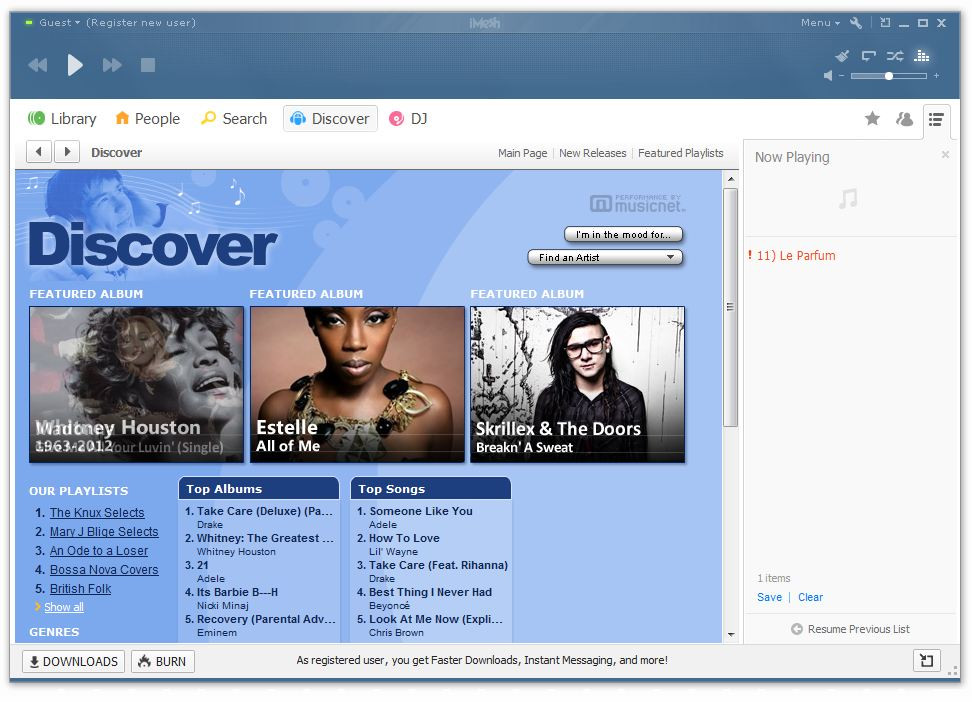972x702 pixels.
Task: Open the New Releases page
Action: tap(593, 153)
